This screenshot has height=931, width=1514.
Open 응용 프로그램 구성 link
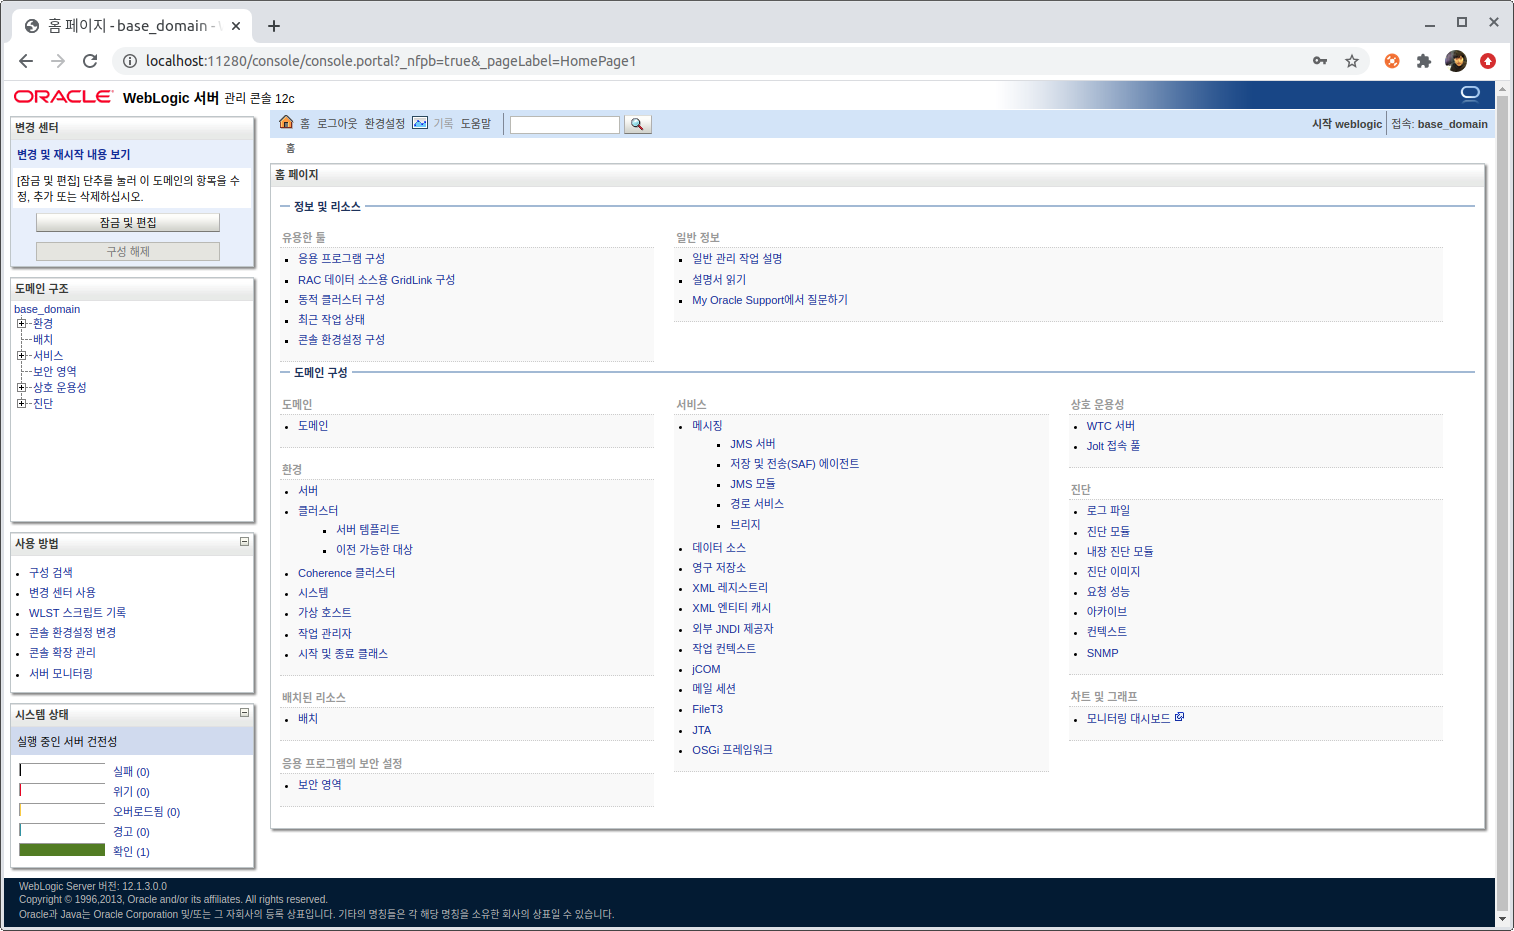coord(341,259)
